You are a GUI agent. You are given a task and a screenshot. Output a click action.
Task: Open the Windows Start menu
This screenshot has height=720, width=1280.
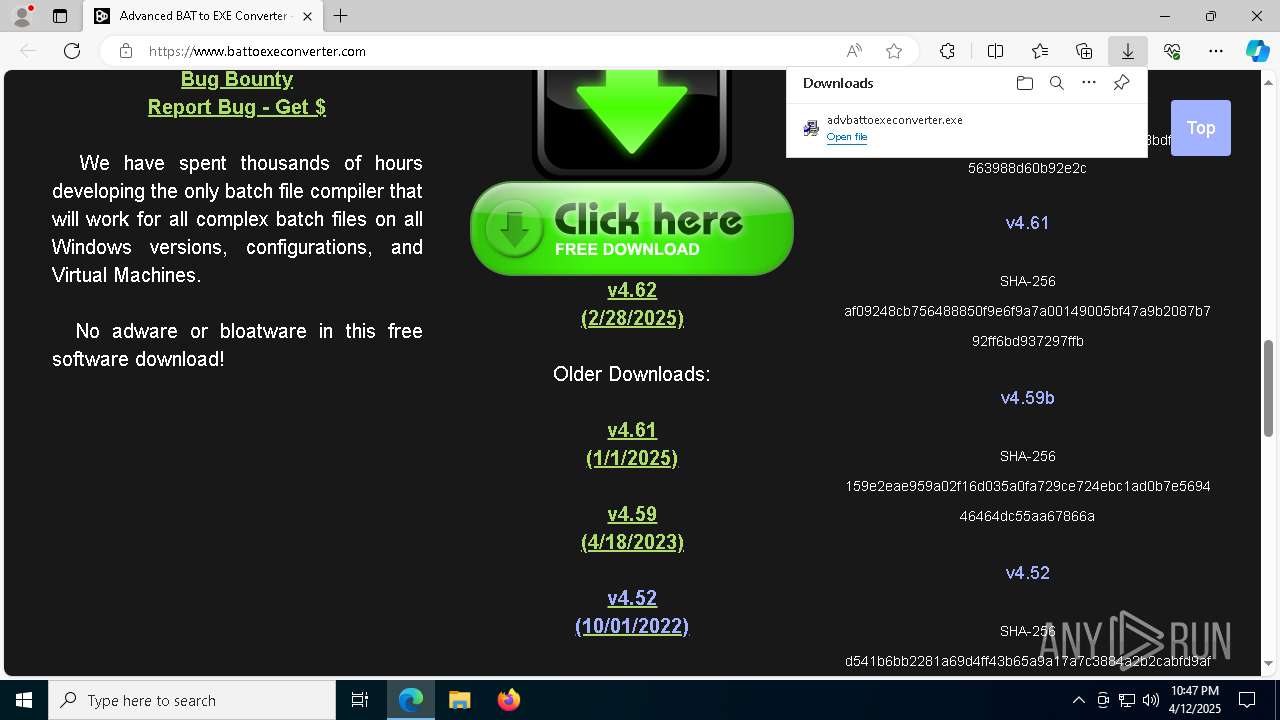[x=24, y=700]
